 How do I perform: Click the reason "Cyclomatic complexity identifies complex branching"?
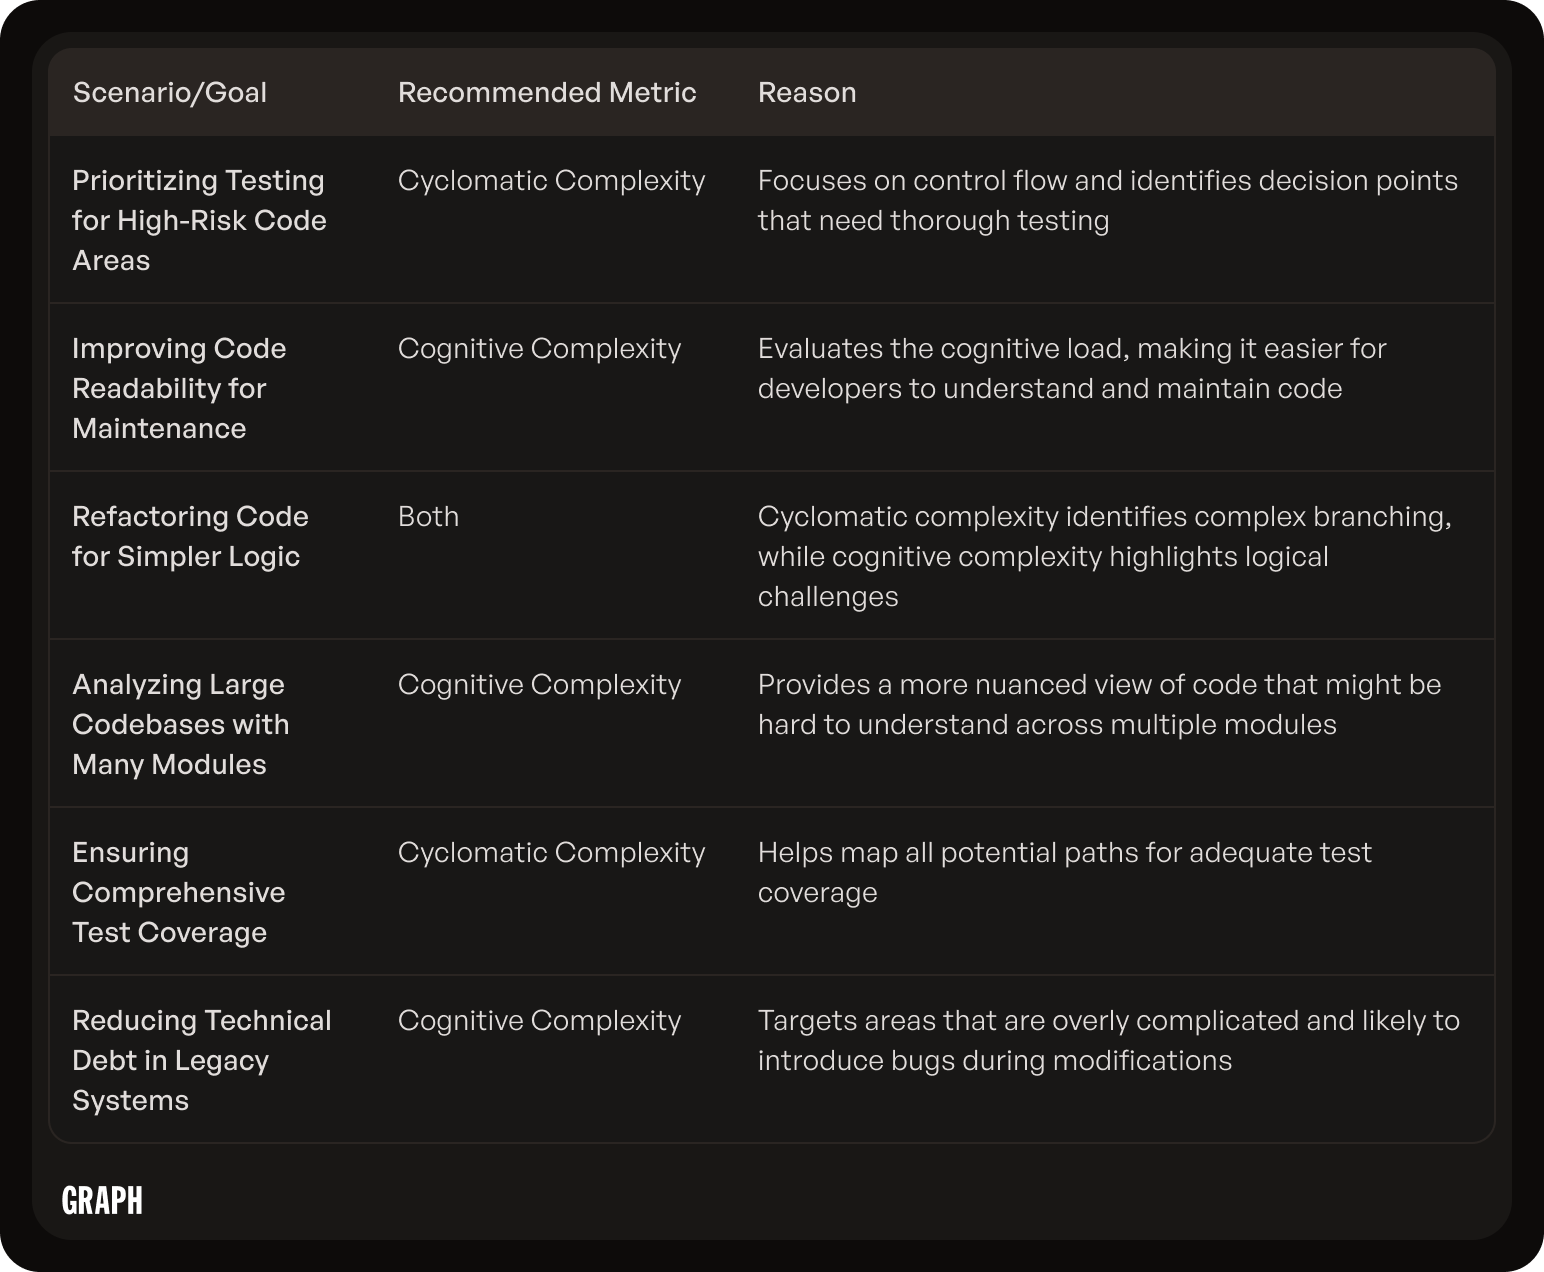pyautogui.click(x=1105, y=556)
